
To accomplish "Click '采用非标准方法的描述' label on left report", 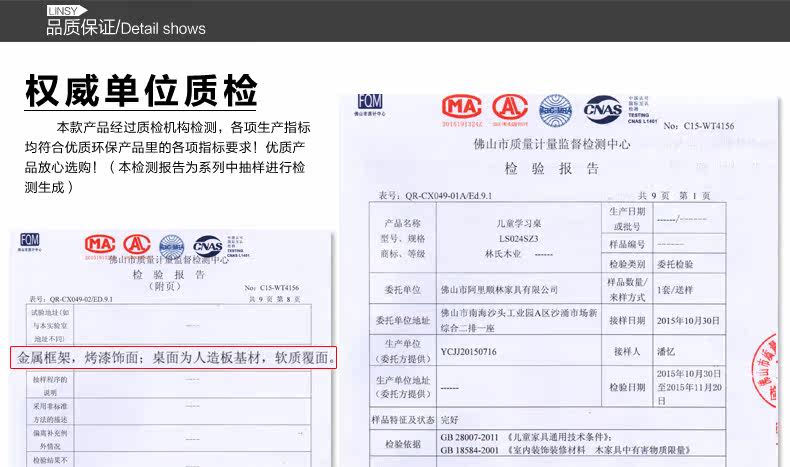I will pyautogui.click(x=50, y=413).
